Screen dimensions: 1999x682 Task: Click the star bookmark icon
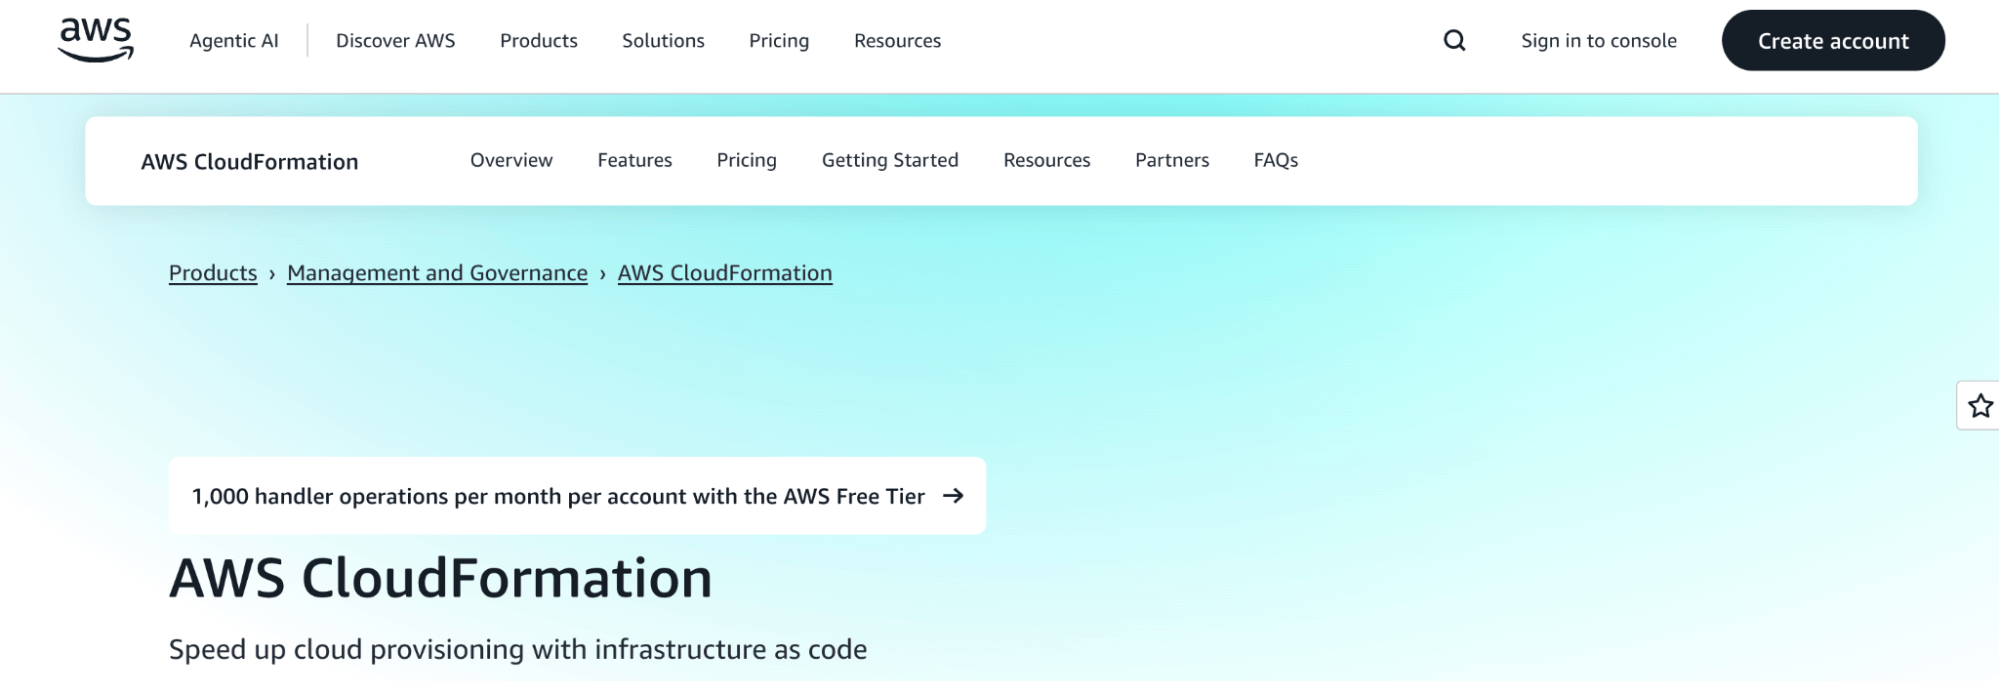1979,406
